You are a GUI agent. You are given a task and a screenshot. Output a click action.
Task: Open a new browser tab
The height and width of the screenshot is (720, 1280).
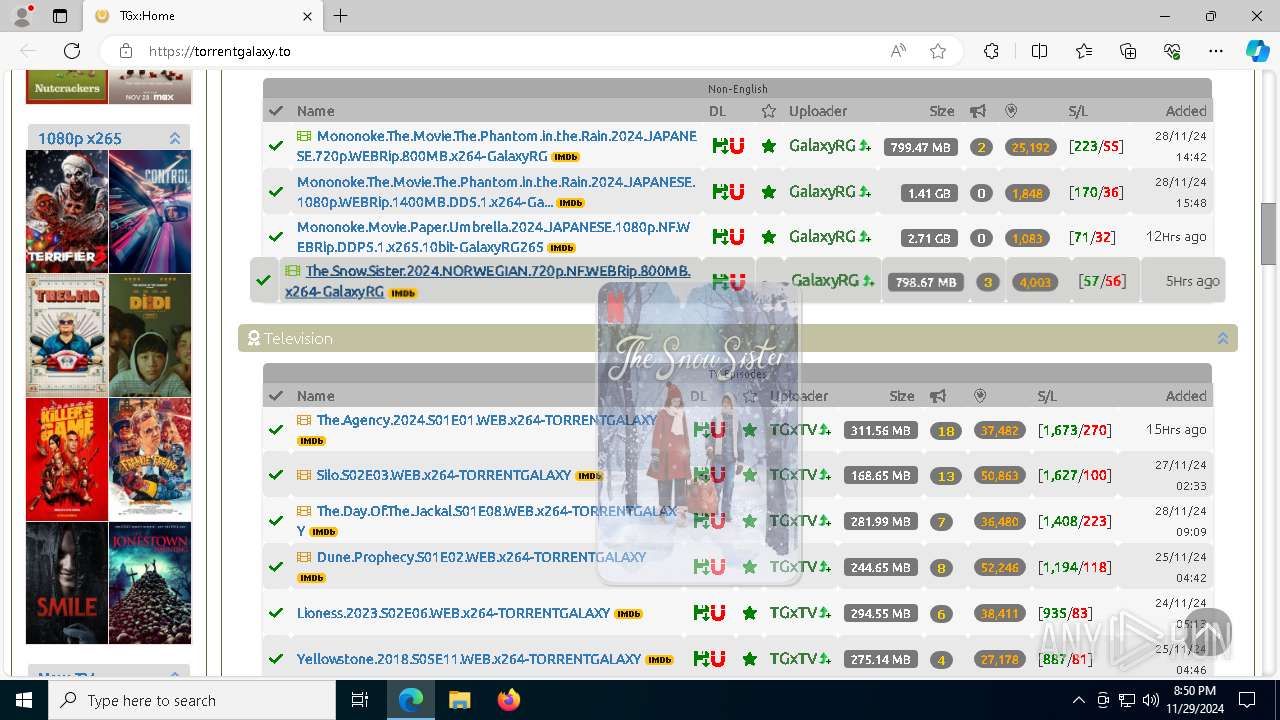(341, 16)
